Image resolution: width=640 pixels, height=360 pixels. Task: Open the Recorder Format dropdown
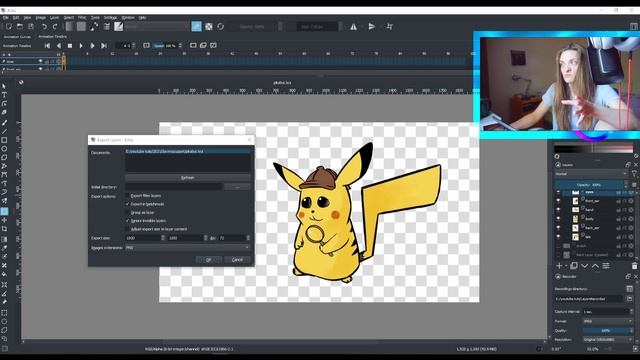pos(608,321)
